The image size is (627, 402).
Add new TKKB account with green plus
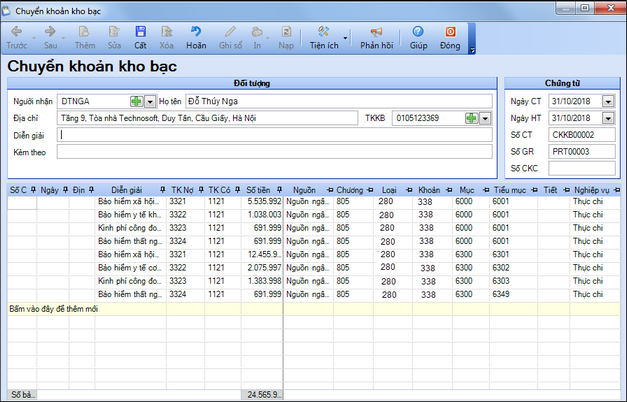[471, 118]
